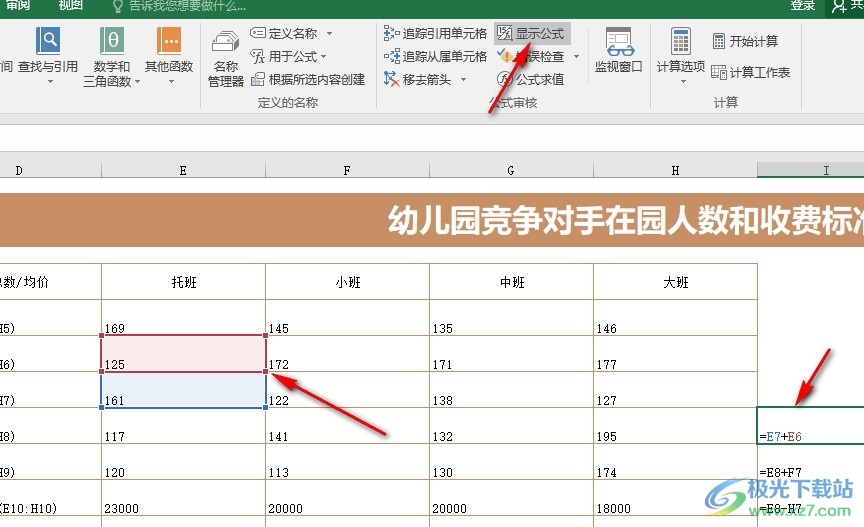Toggle the 显示公式 show formulas button
This screenshot has height=527, width=864.
point(532,33)
